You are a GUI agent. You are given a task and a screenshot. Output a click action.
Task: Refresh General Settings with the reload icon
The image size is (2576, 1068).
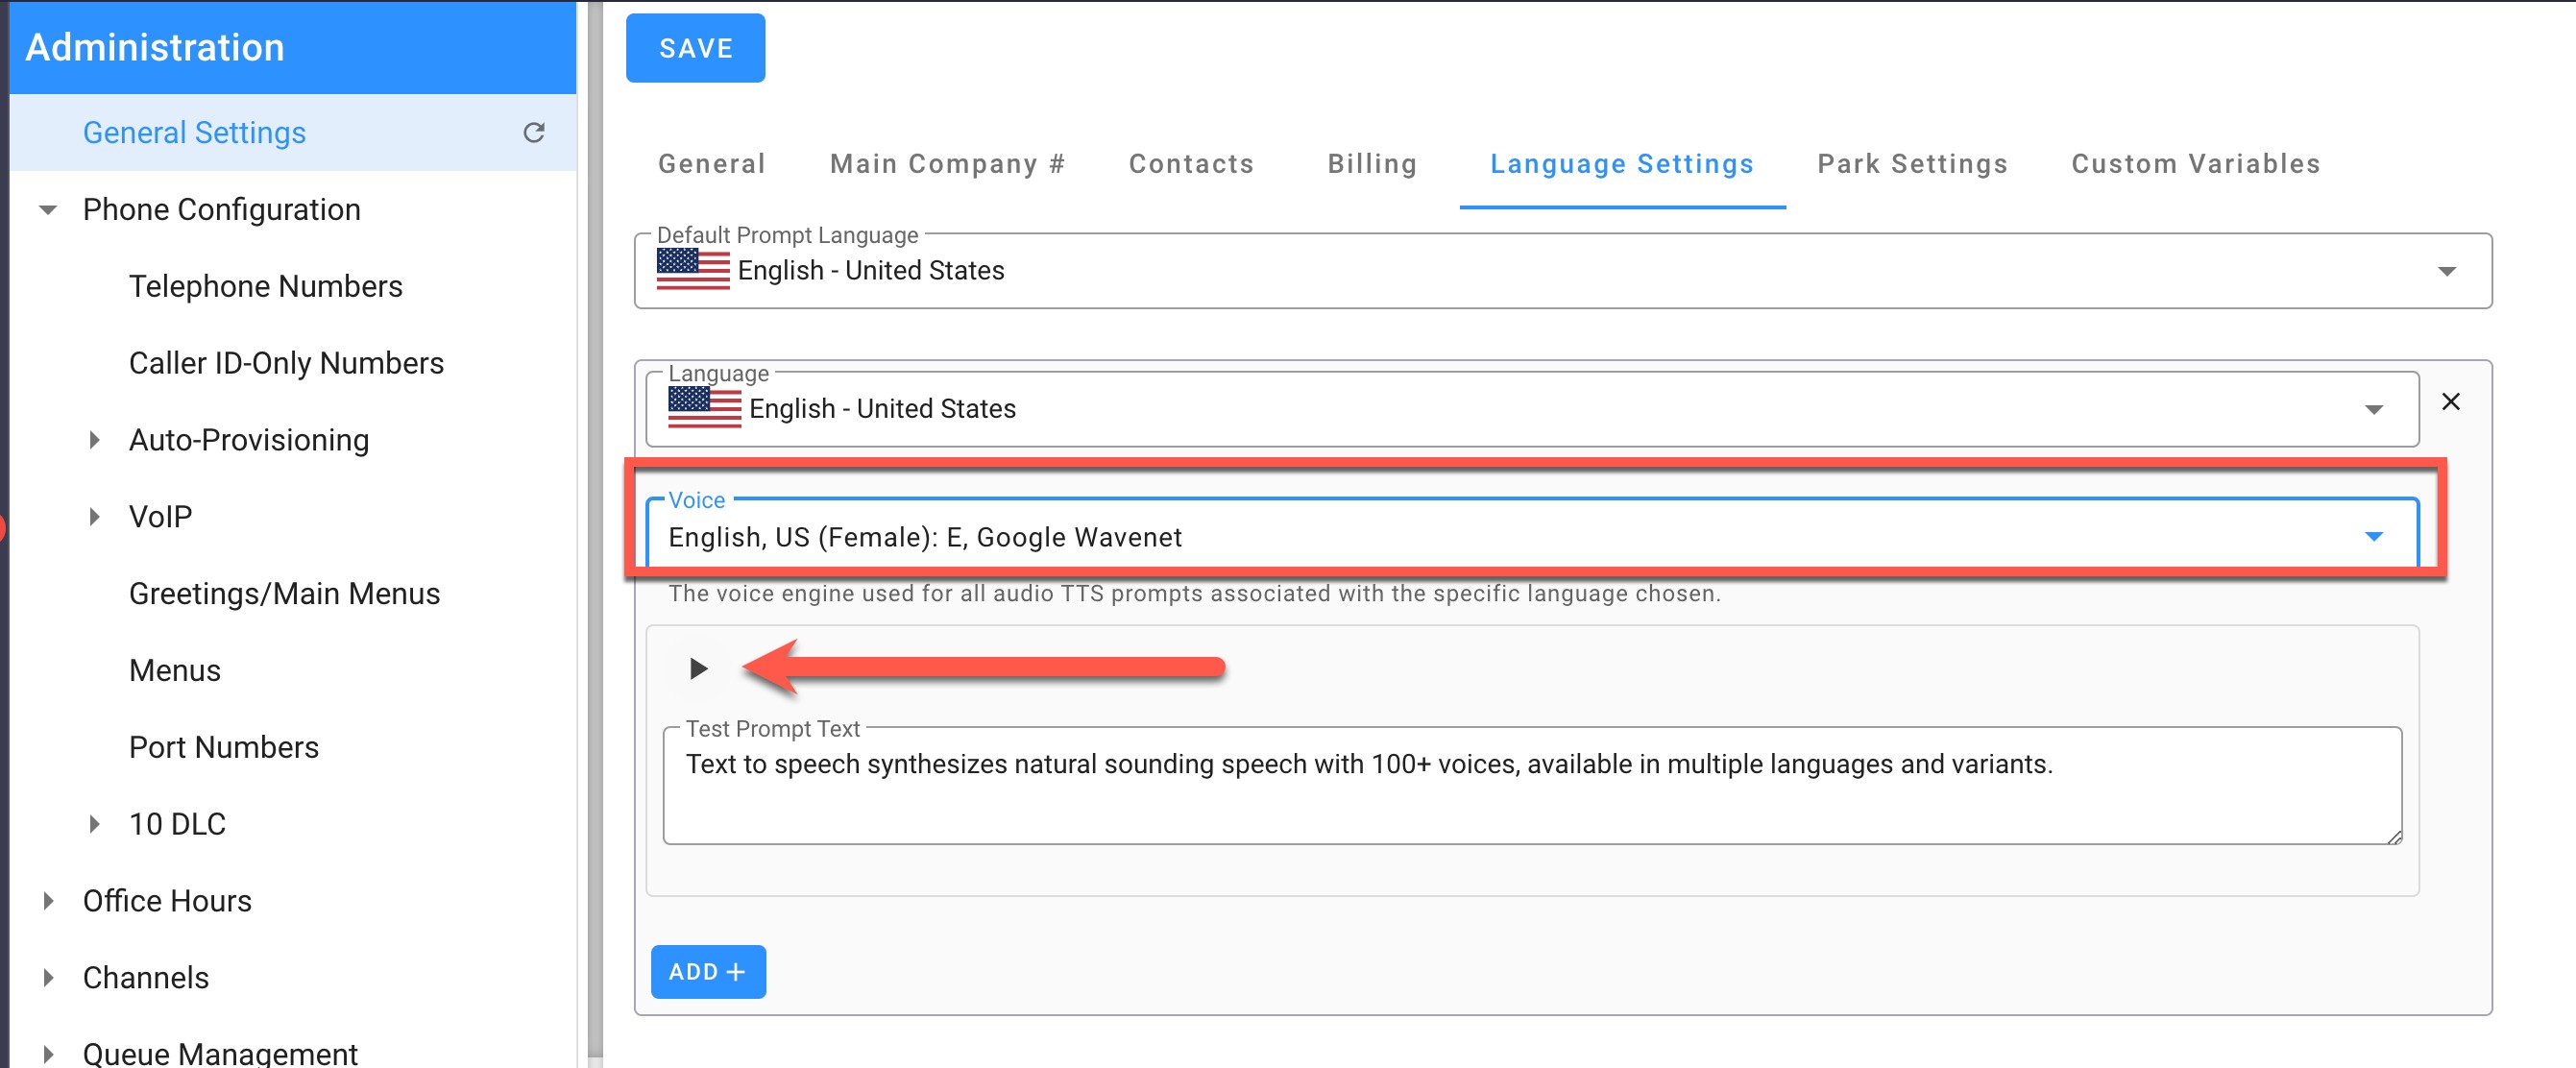pos(534,132)
